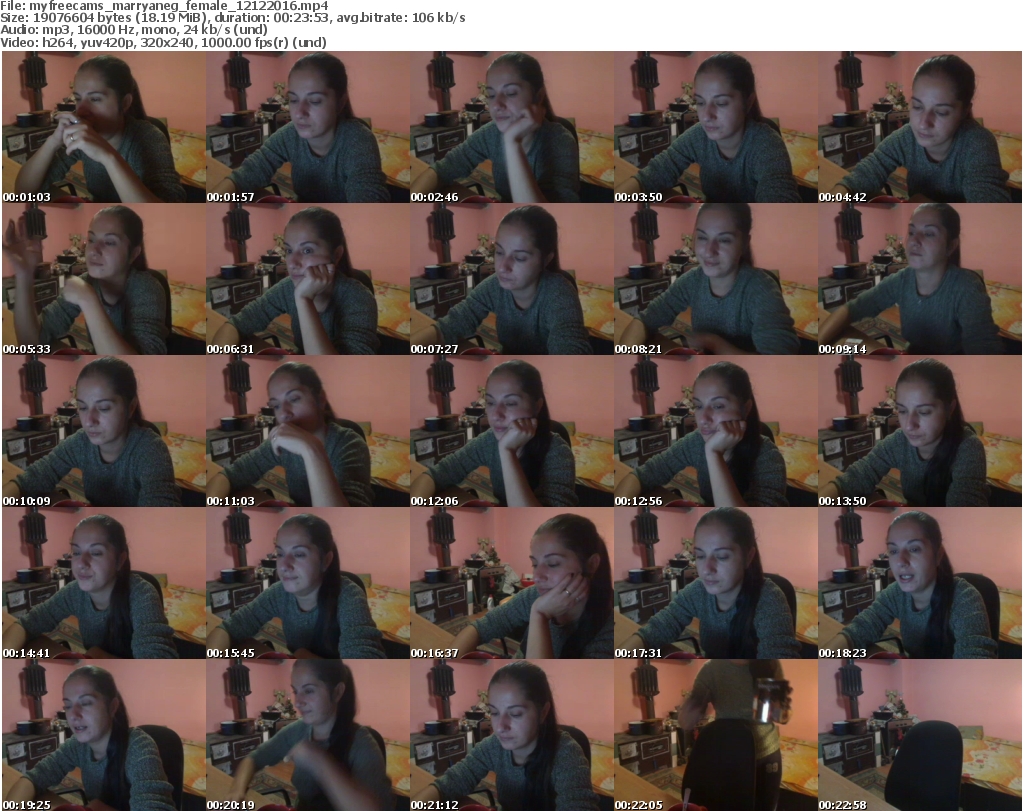Pick the 00:12:56 preview frame

coord(716,432)
